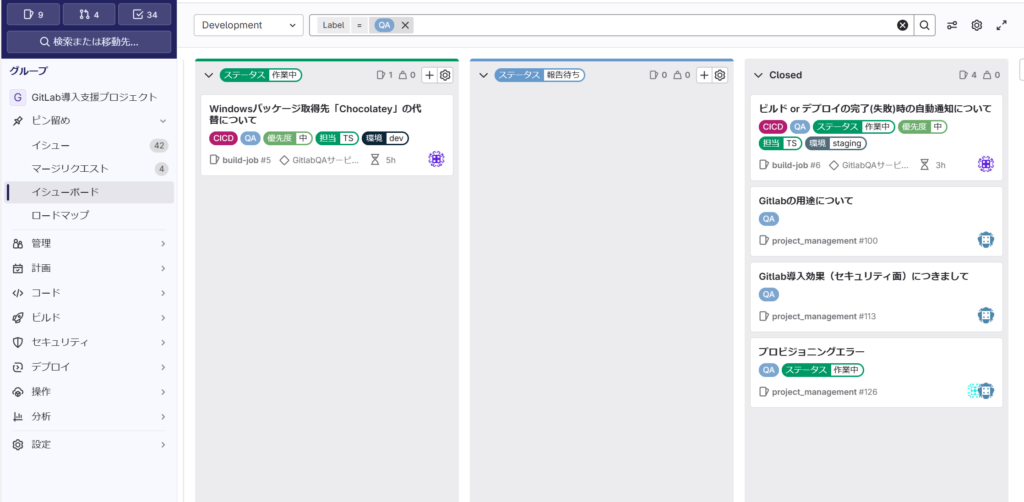Open board settings gear icon in top toolbar

(977, 25)
